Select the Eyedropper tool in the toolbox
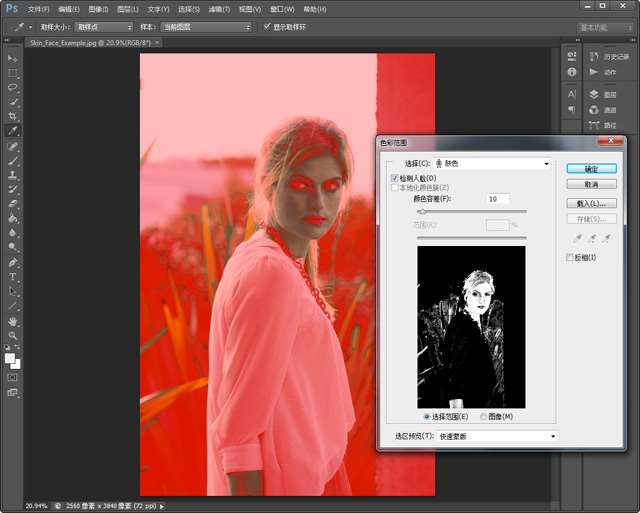 click(x=13, y=131)
